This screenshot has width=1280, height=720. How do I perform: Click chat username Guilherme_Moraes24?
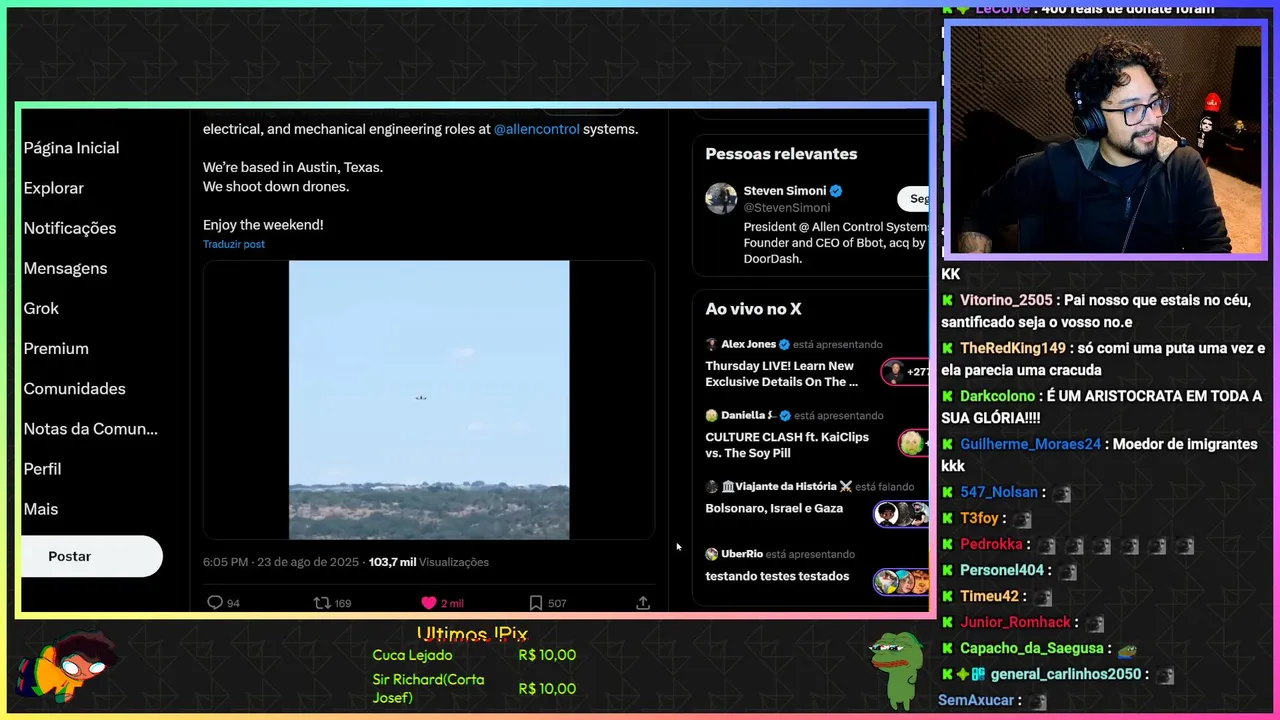[x=1030, y=444]
